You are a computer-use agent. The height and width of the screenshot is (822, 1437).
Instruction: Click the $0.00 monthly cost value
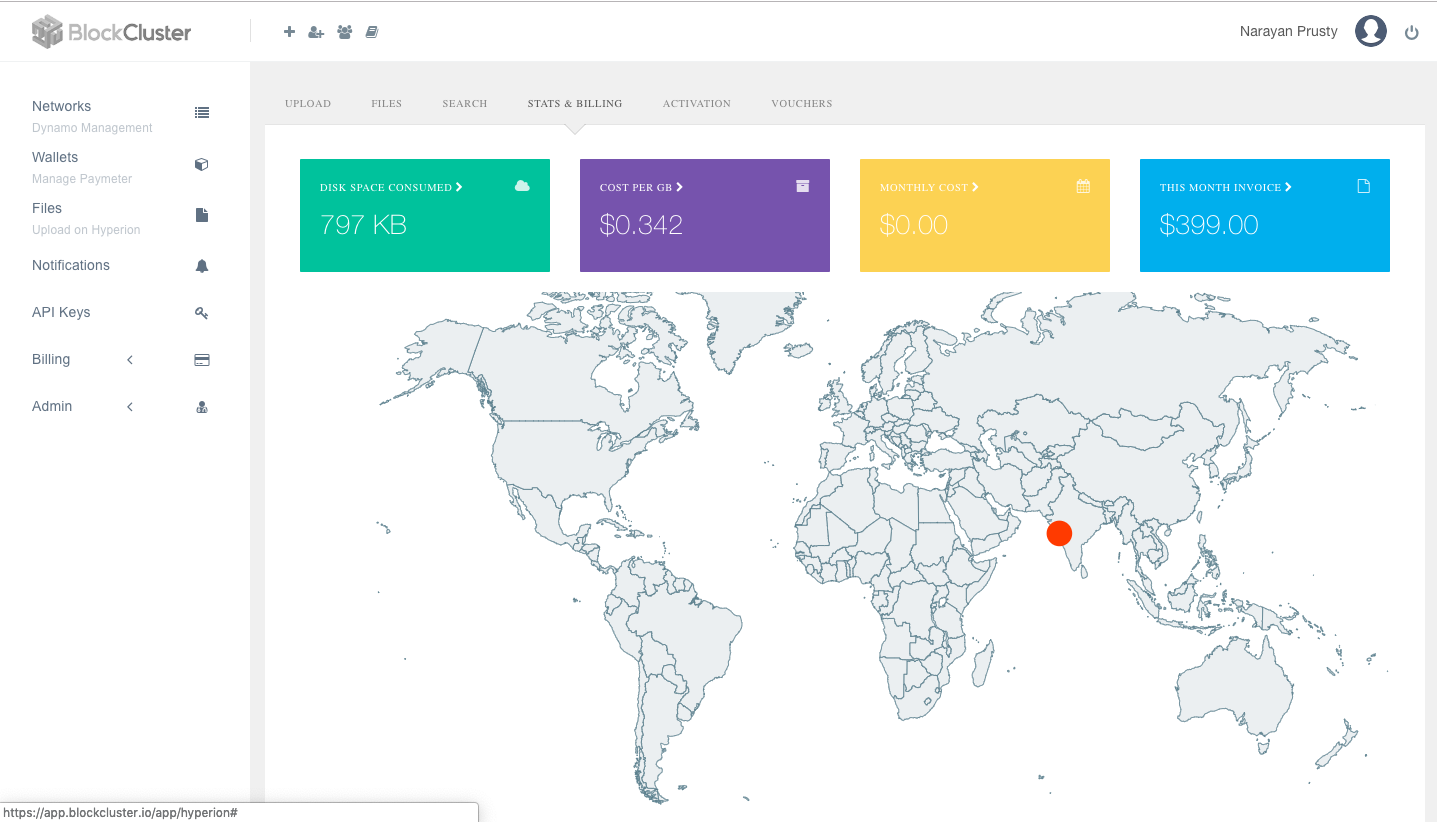tap(914, 225)
